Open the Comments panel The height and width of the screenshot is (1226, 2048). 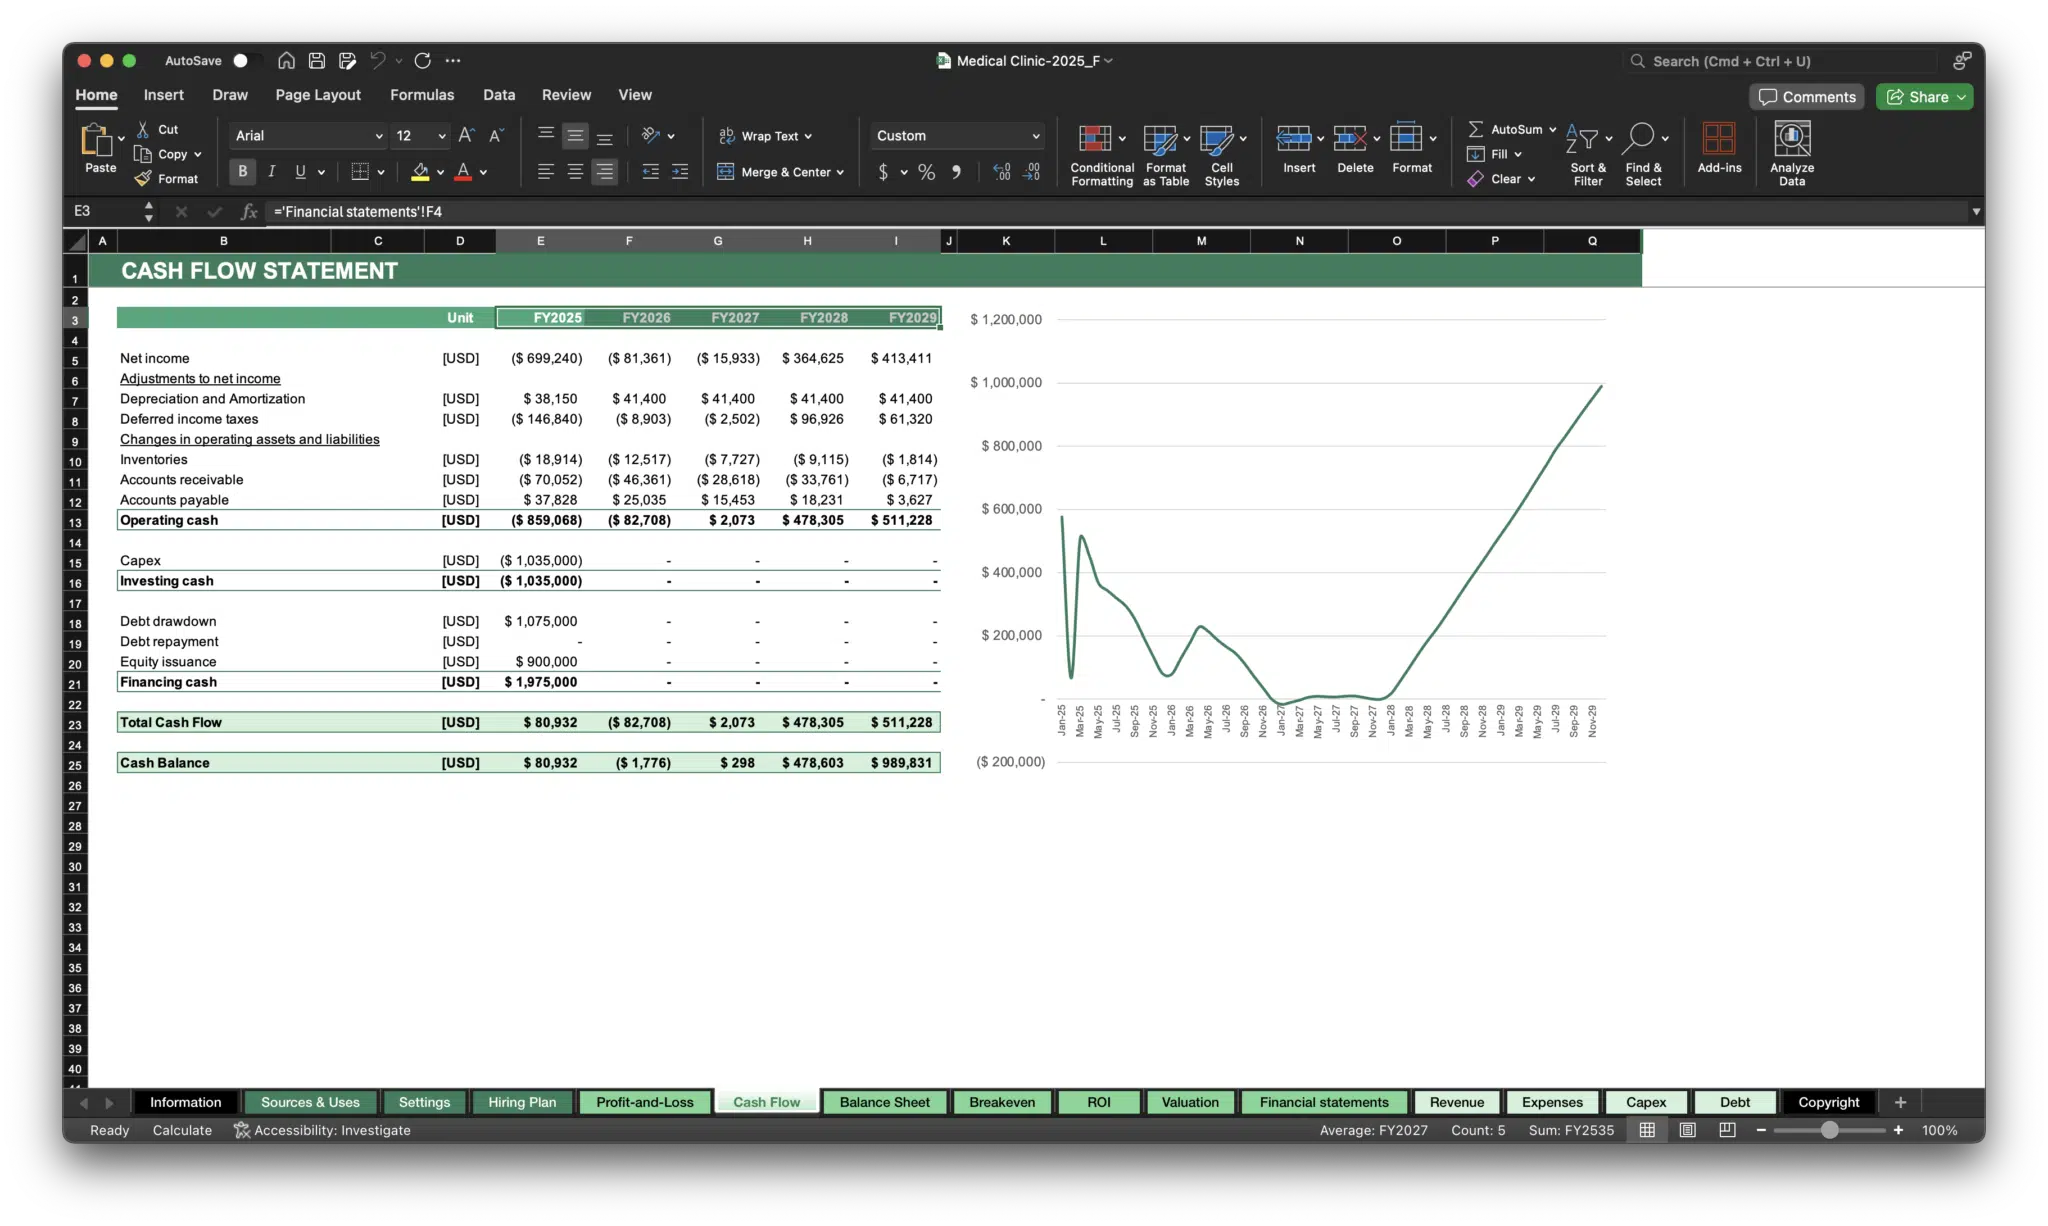(x=1805, y=96)
